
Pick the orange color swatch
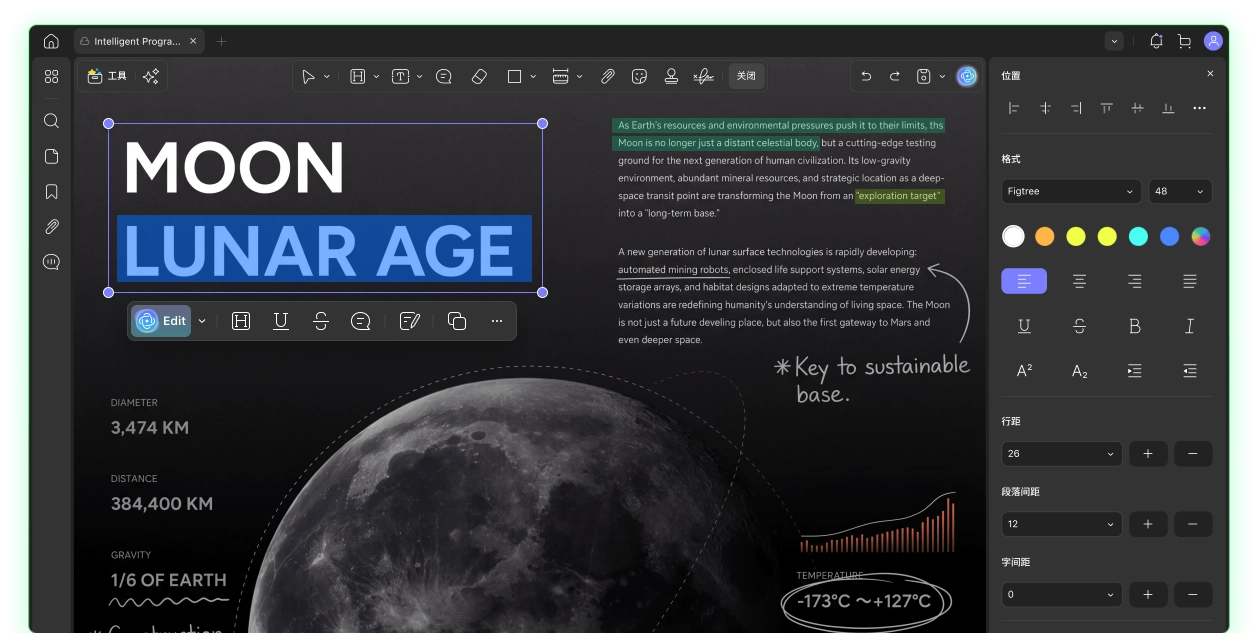[1044, 236]
